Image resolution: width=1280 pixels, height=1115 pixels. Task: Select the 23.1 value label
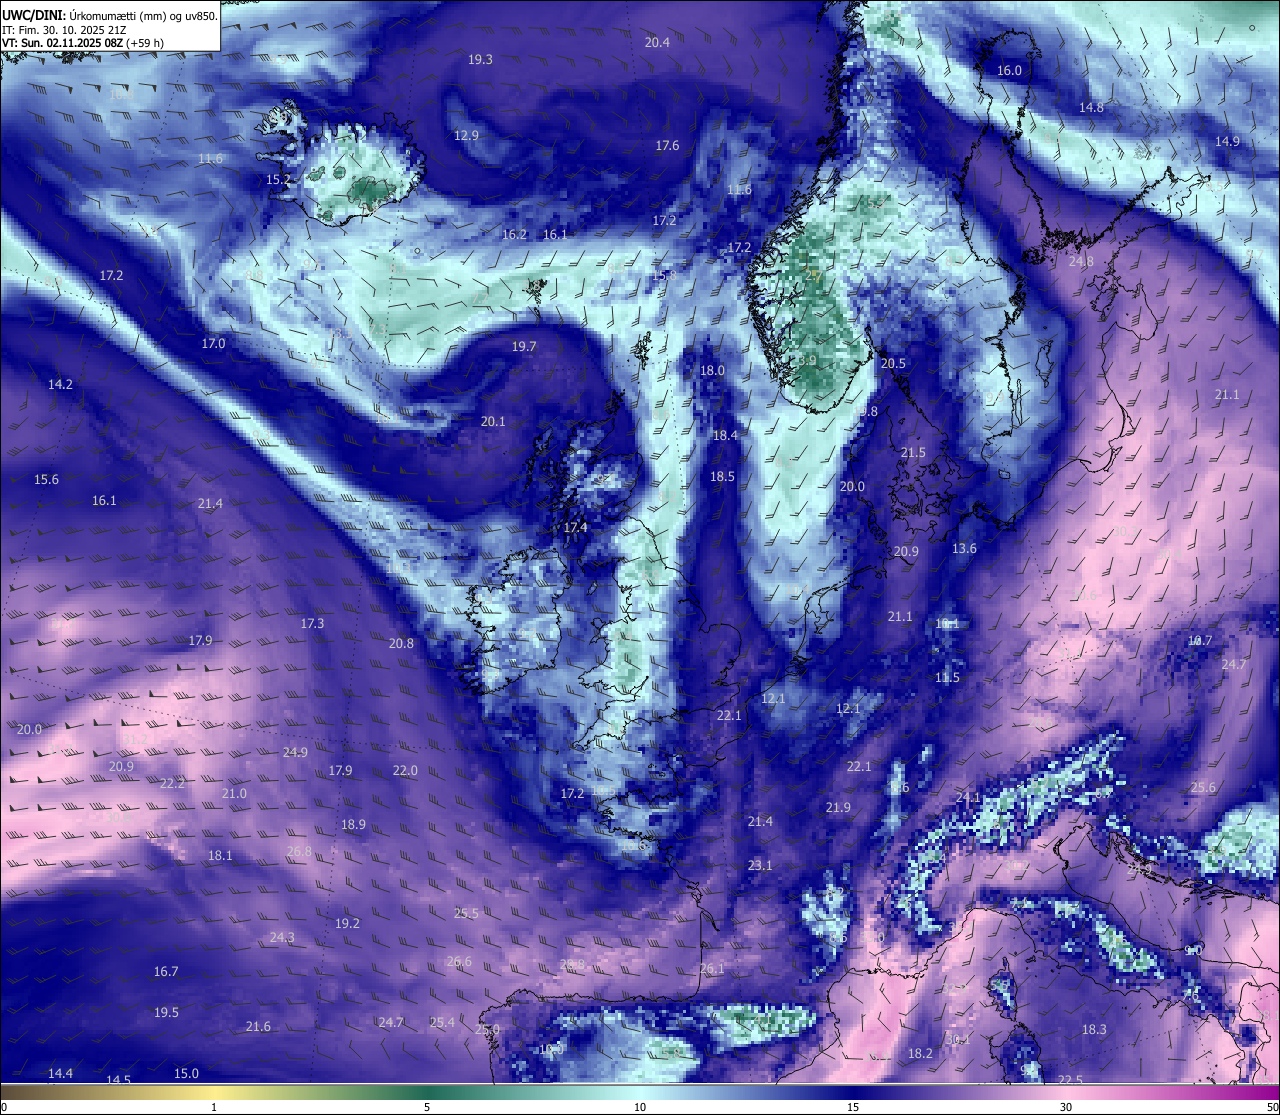pos(760,866)
